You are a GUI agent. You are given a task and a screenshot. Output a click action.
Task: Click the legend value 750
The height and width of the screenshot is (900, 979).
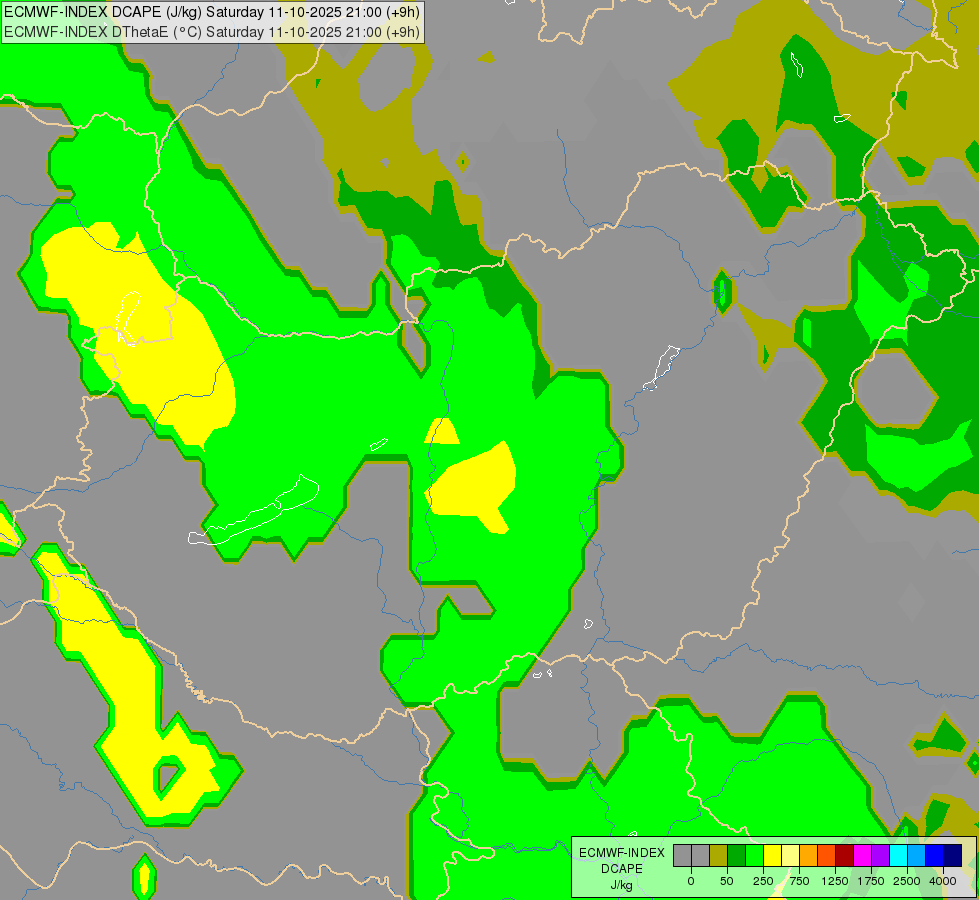coord(799,881)
